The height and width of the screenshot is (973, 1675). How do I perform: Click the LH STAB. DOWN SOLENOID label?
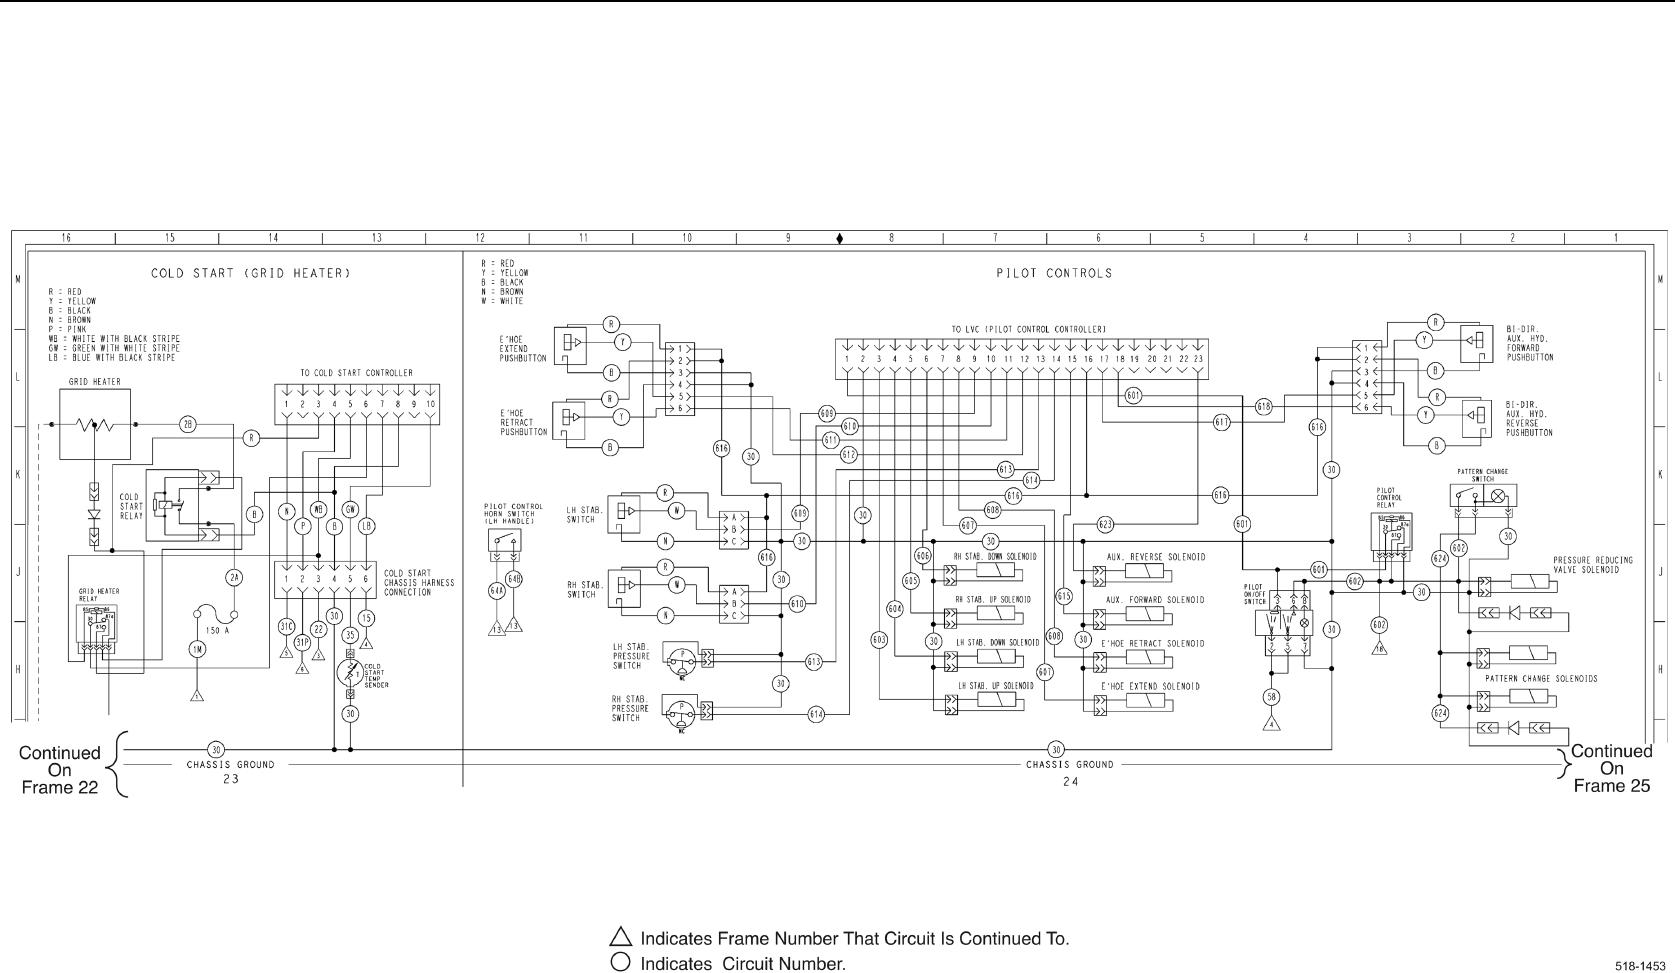pos(996,642)
